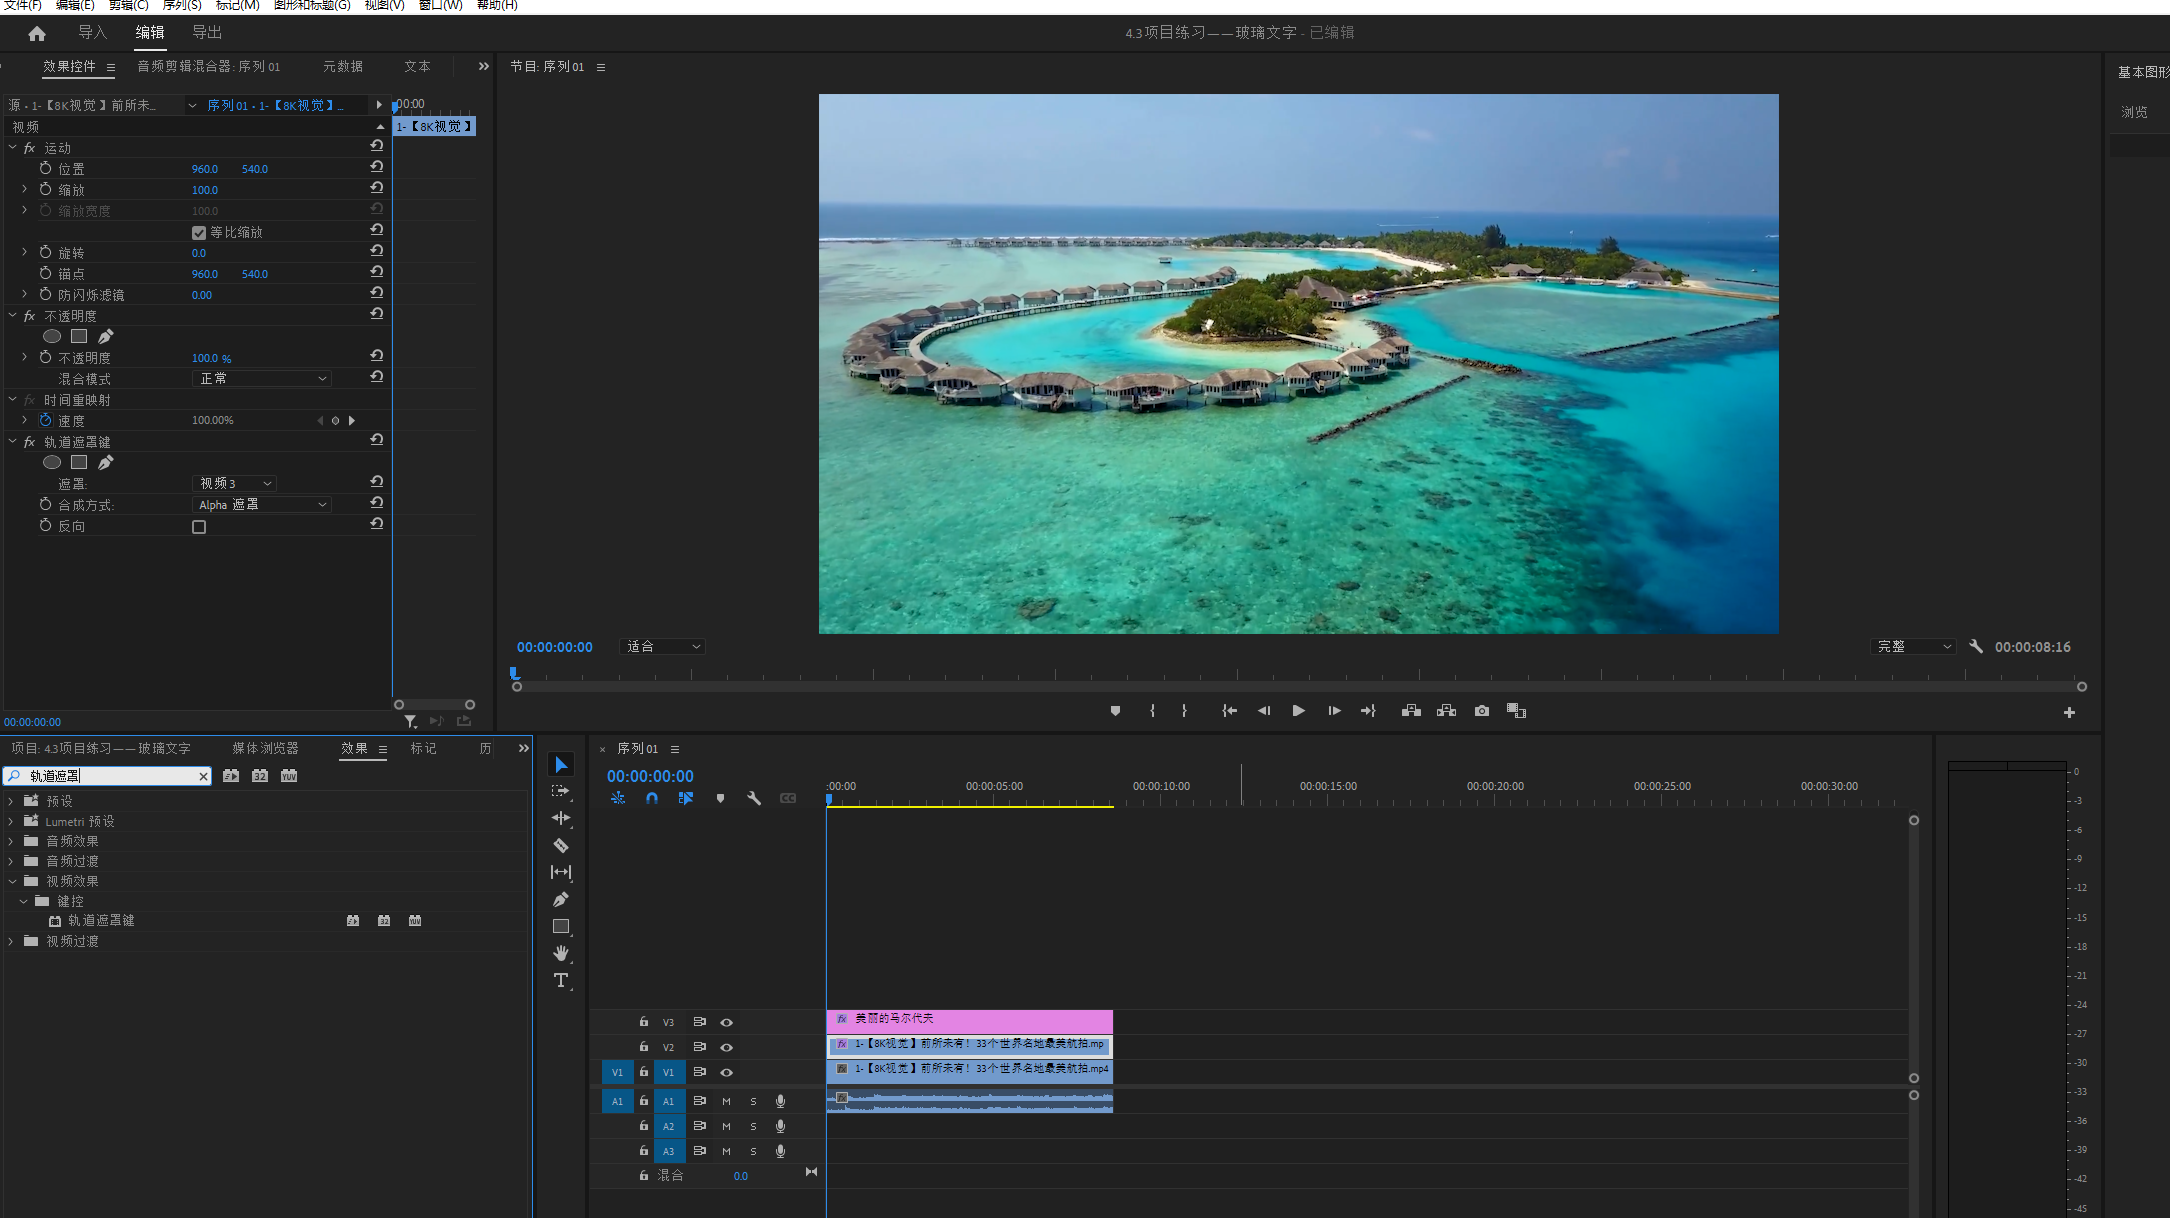Select the Type tool
The image size is (2170, 1218).
[561, 980]
